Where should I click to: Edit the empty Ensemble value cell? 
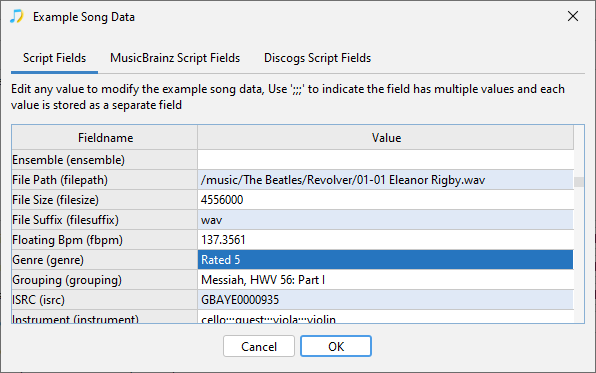point(386,160)
